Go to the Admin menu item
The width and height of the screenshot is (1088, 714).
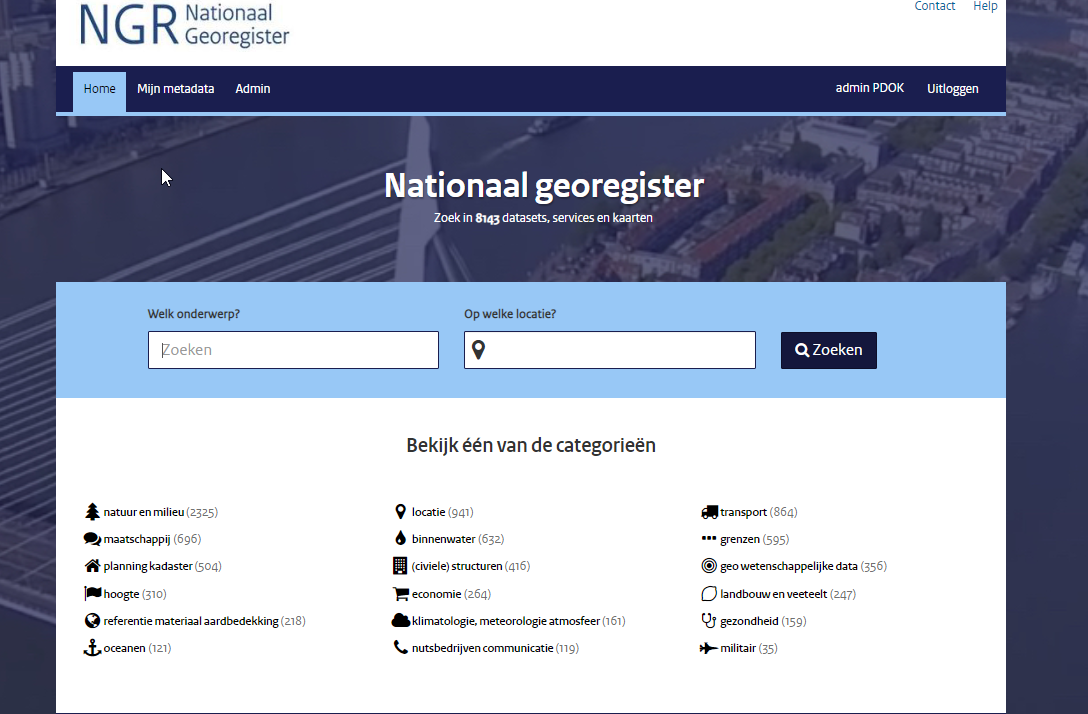[253, 89]
